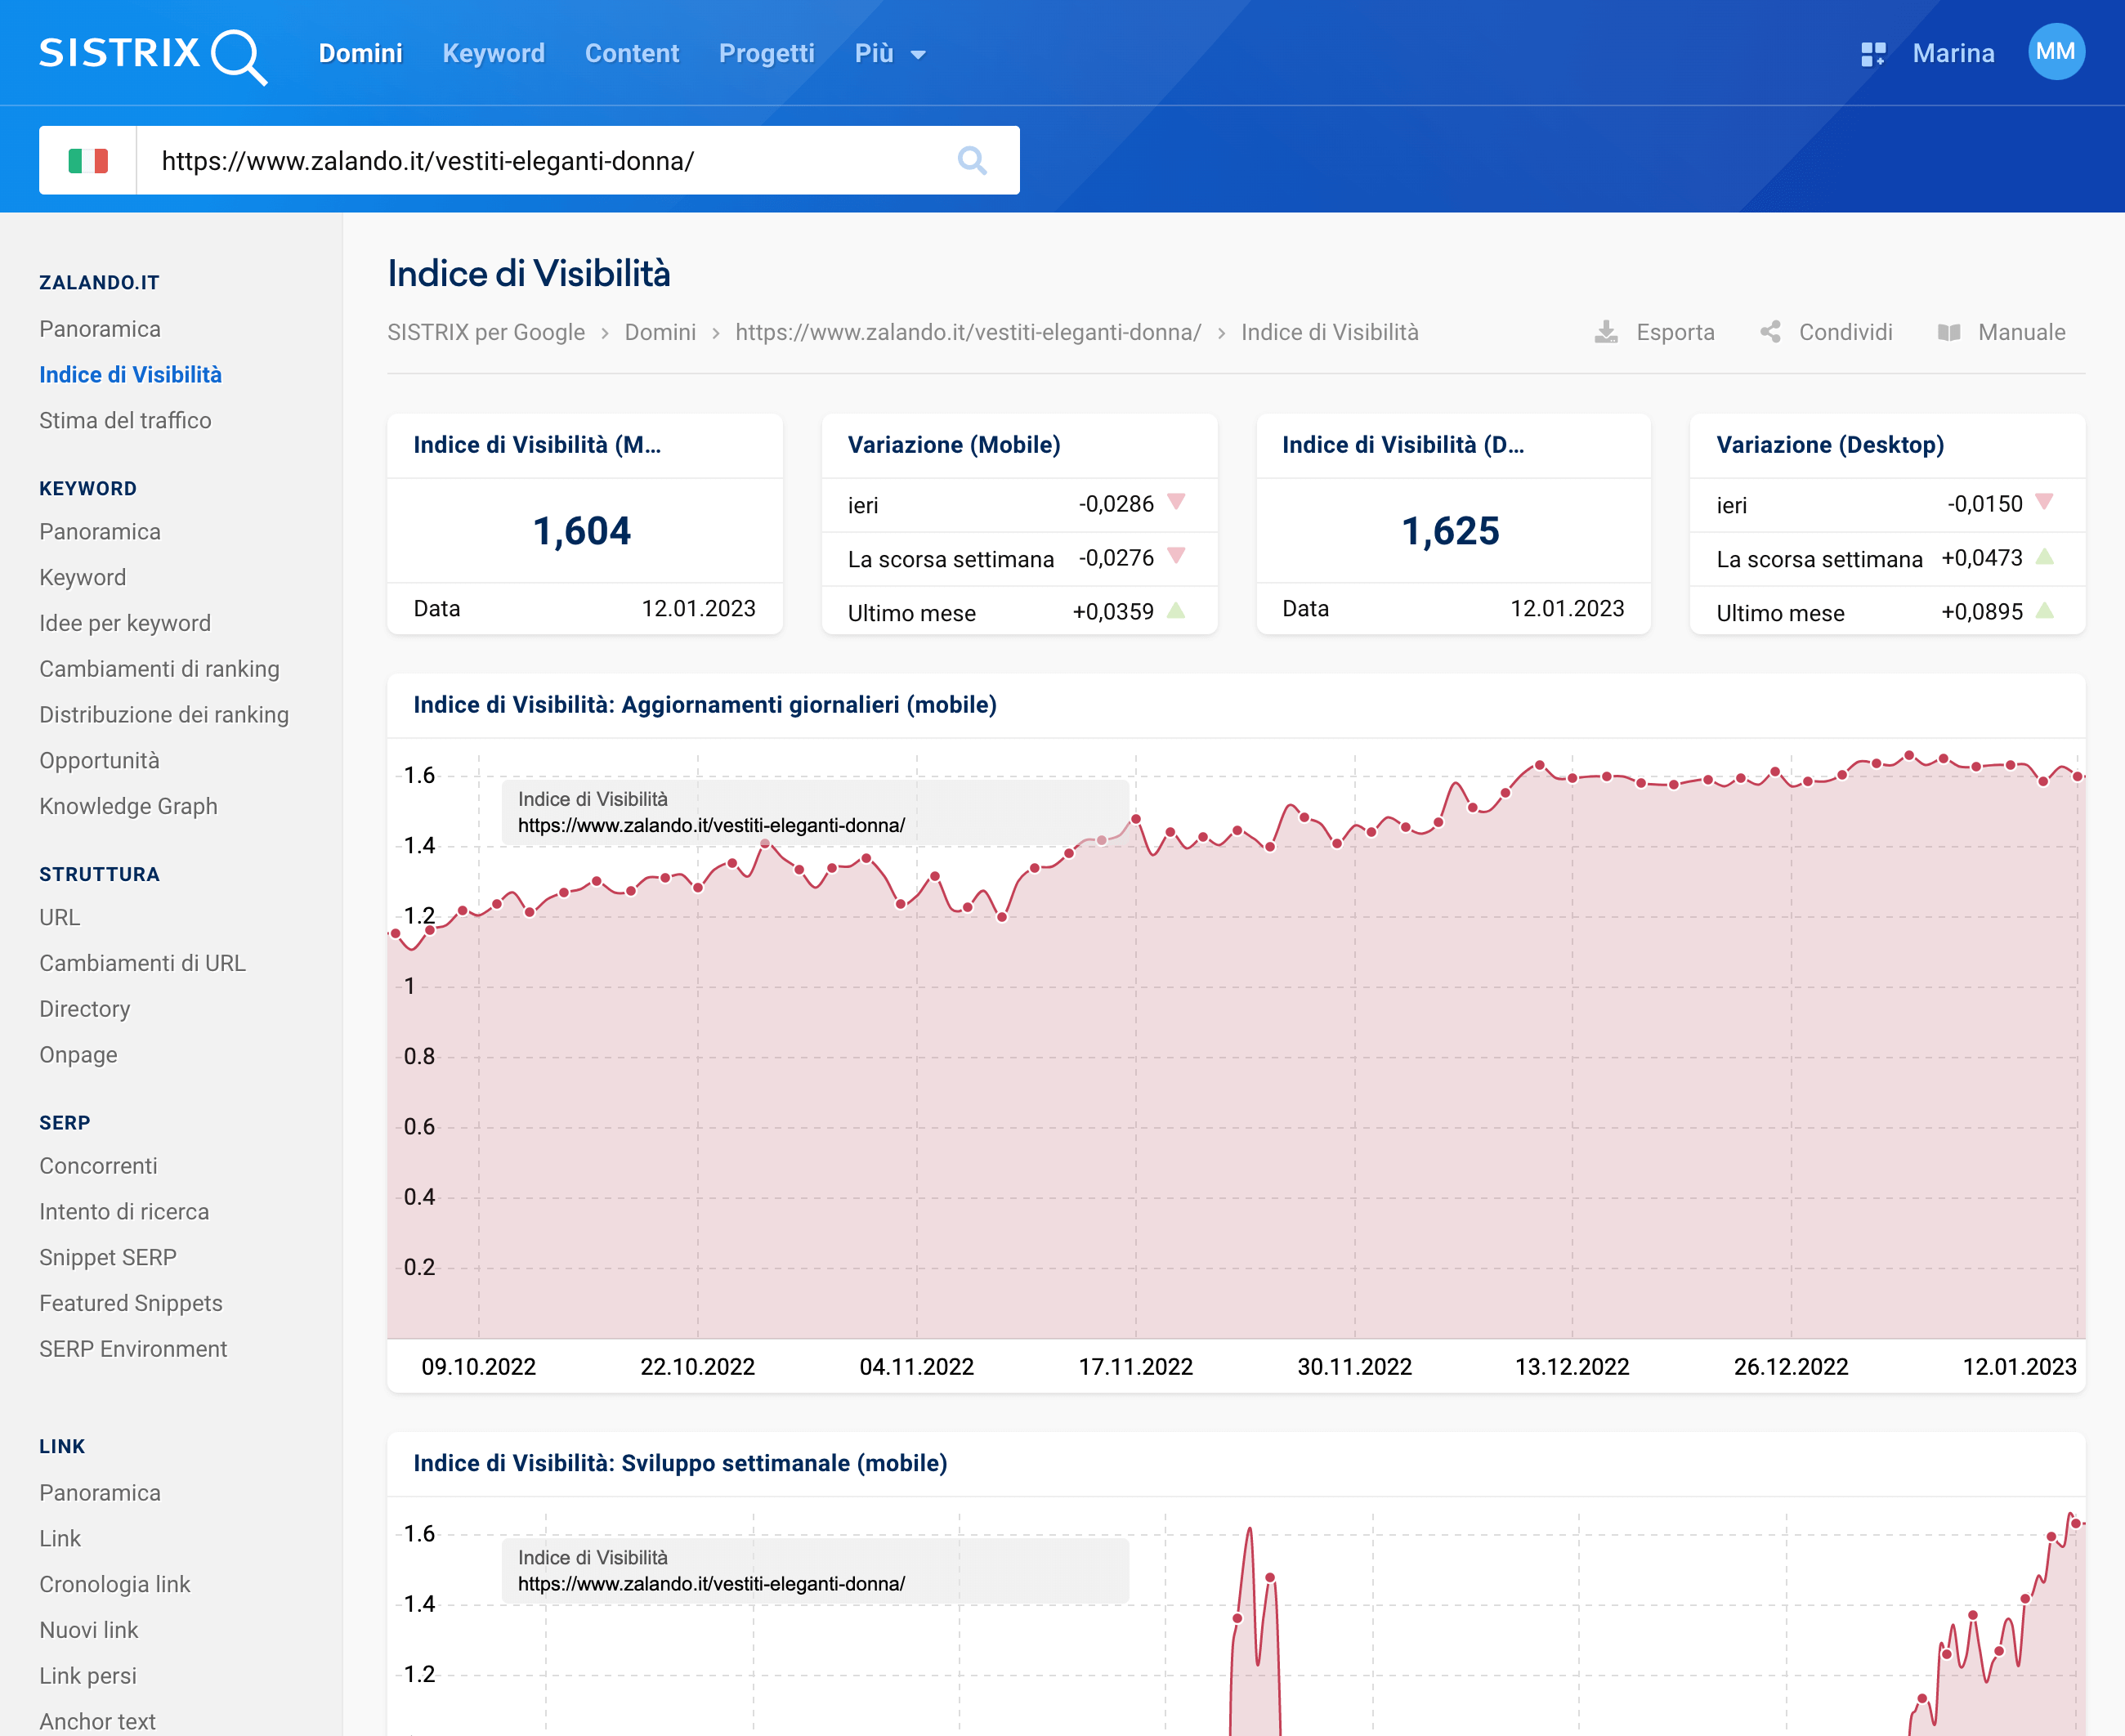Viewport: 2125px width, 1736px height.
Task: Click the URL search input field
Action: tap(545, 160)
